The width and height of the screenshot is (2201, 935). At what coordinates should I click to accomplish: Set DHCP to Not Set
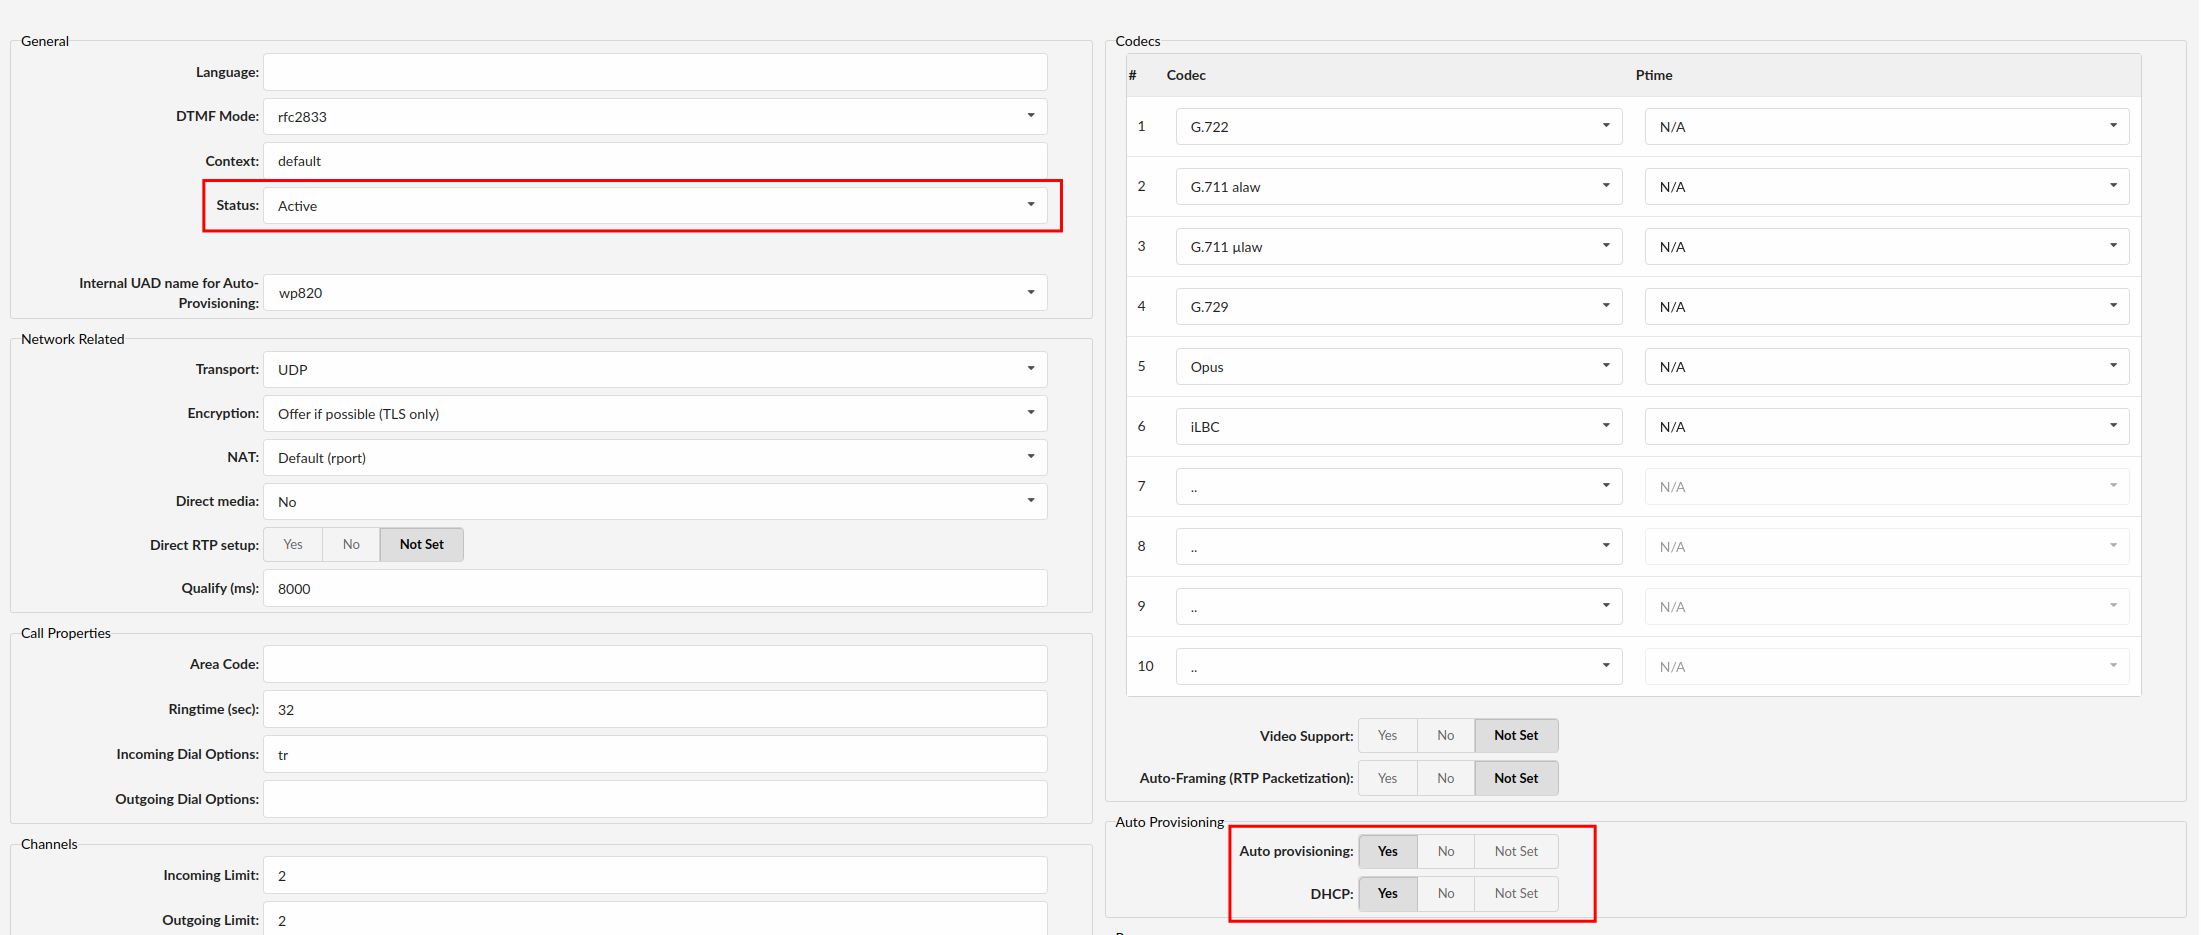coord(1516,894)
